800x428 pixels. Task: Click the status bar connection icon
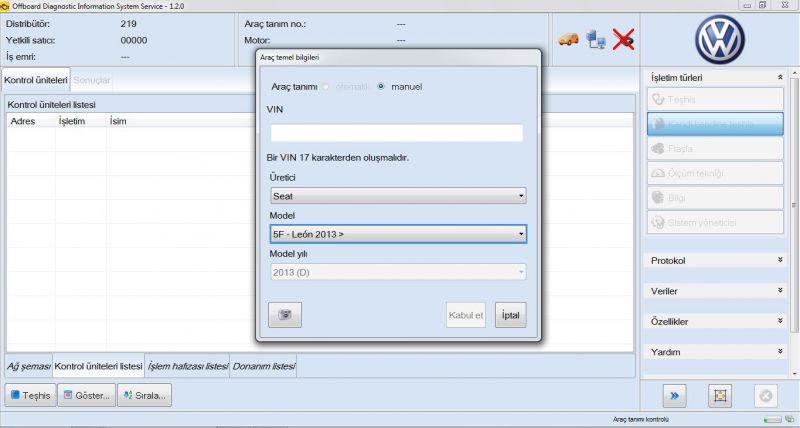coord(790,419)
